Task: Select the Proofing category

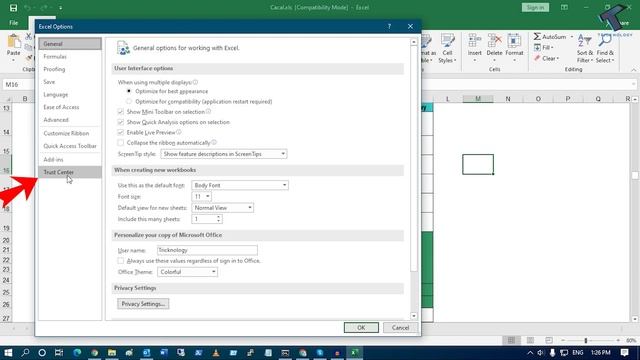Action: [70, 69]
